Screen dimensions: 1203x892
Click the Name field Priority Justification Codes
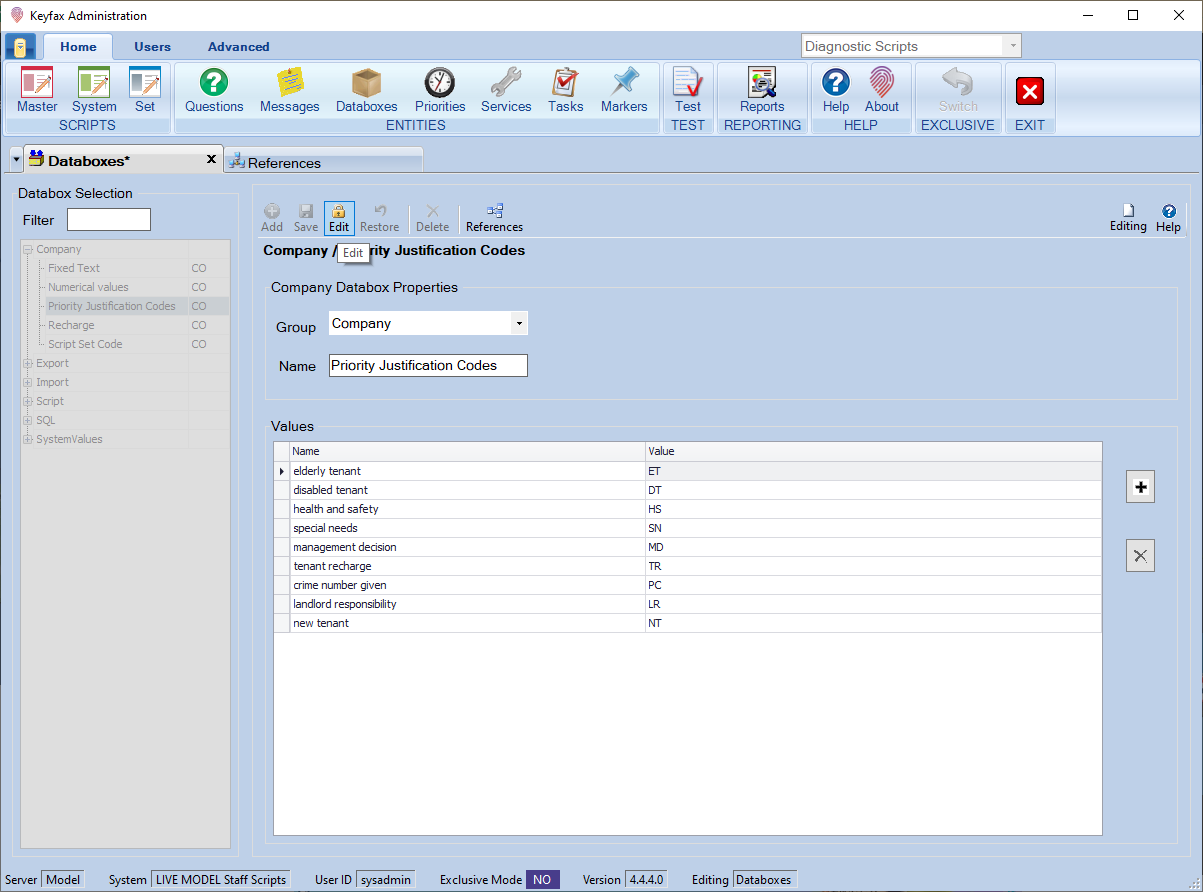point(428,366)
